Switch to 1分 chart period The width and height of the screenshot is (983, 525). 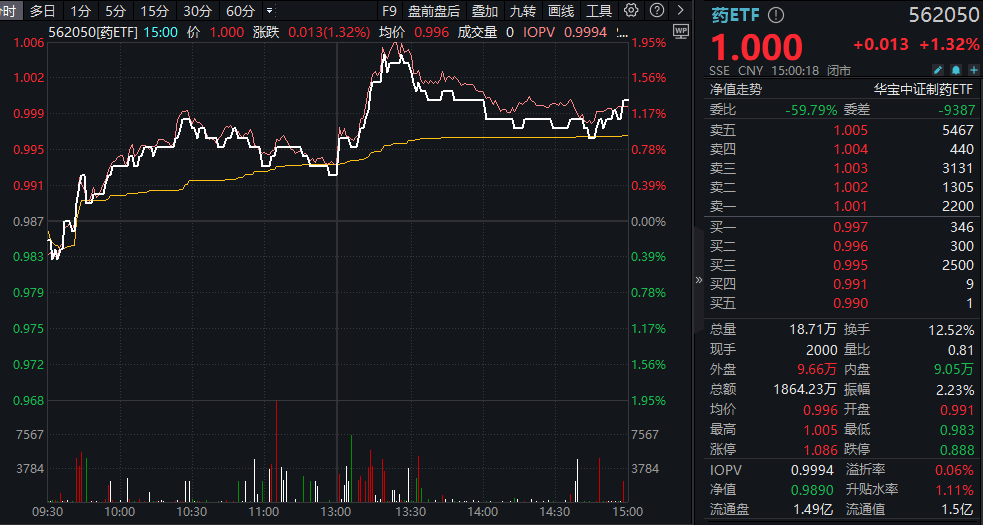click(x=80, y=11)
